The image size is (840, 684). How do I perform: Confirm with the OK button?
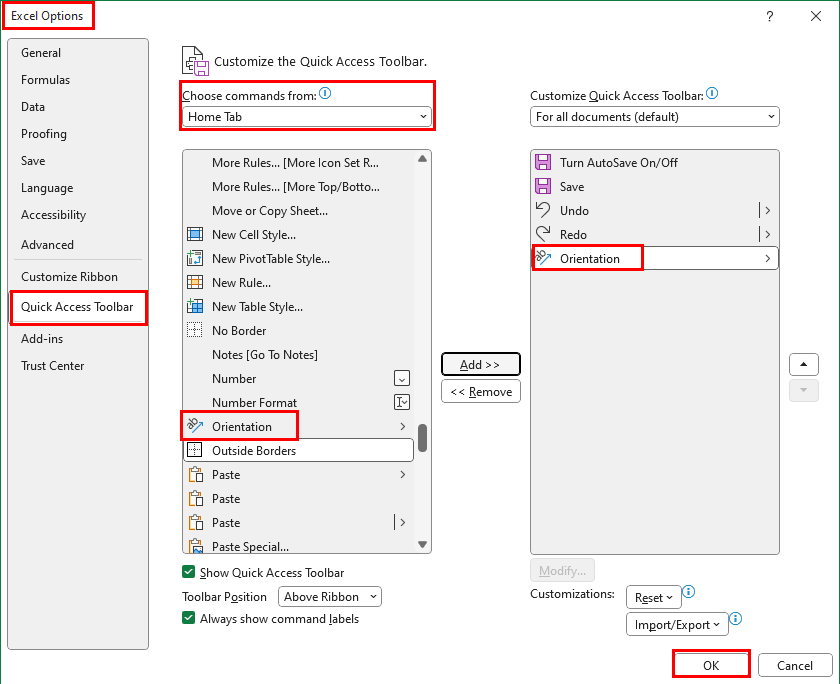(x=711, y=665)
